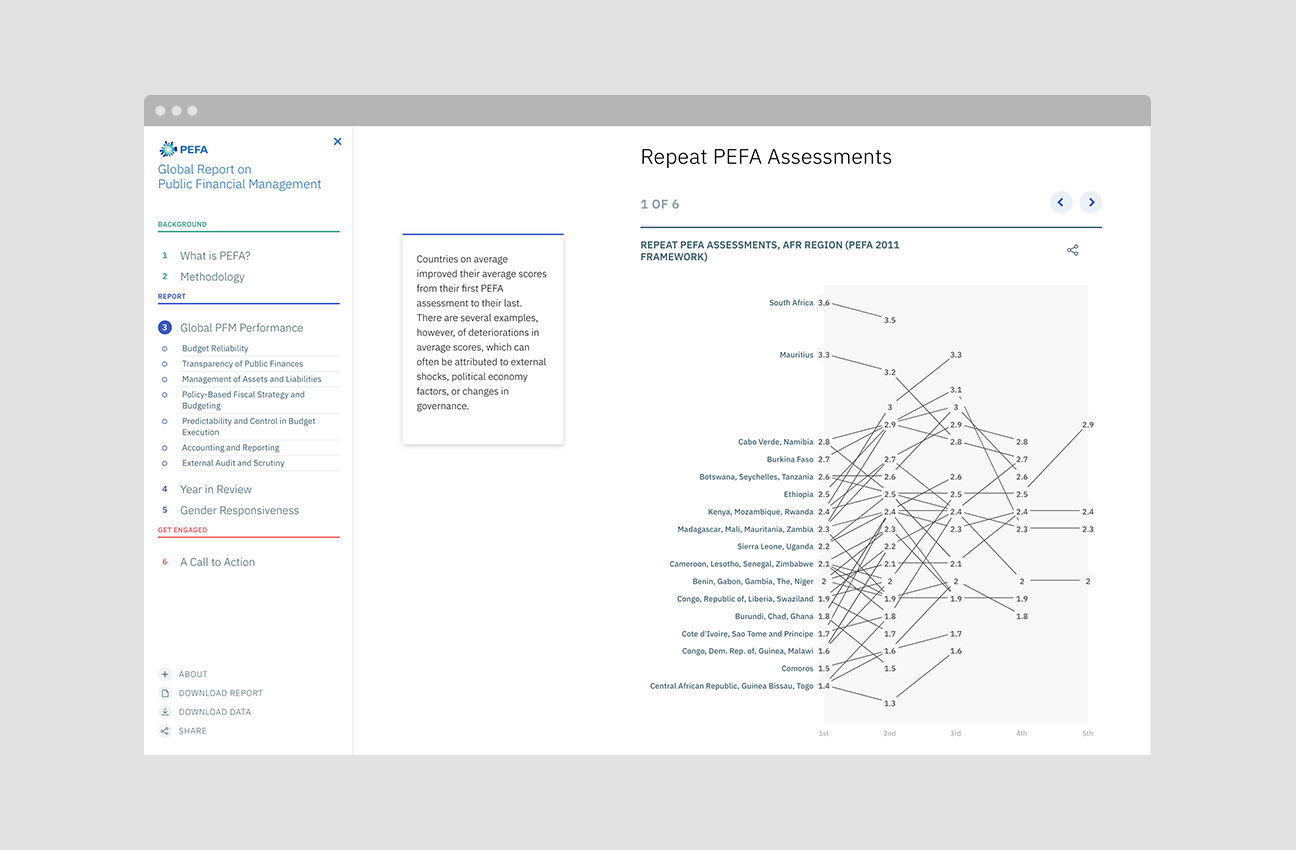Viewport: 1296px width, 850px height.
Task: Select the Transparency of Public Finances bullet
Action: pos(165,364)
